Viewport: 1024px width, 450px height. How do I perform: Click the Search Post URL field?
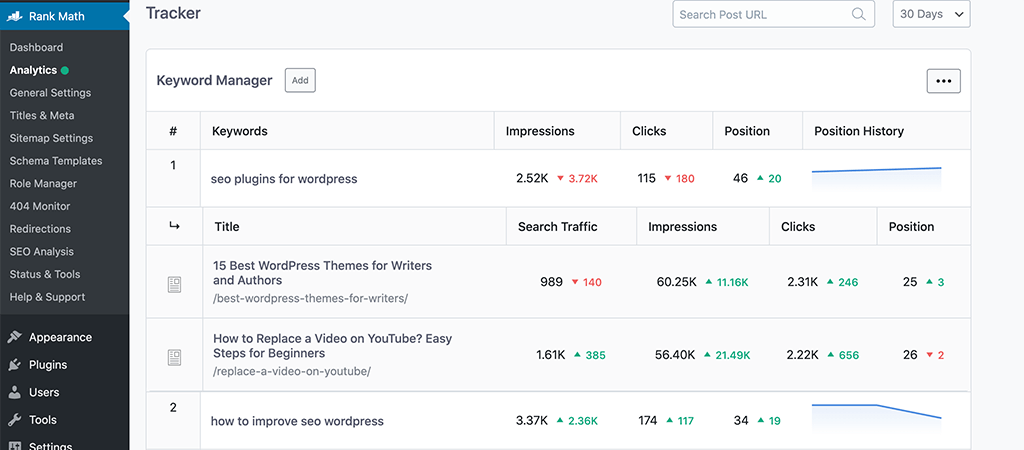click(762, 14)
